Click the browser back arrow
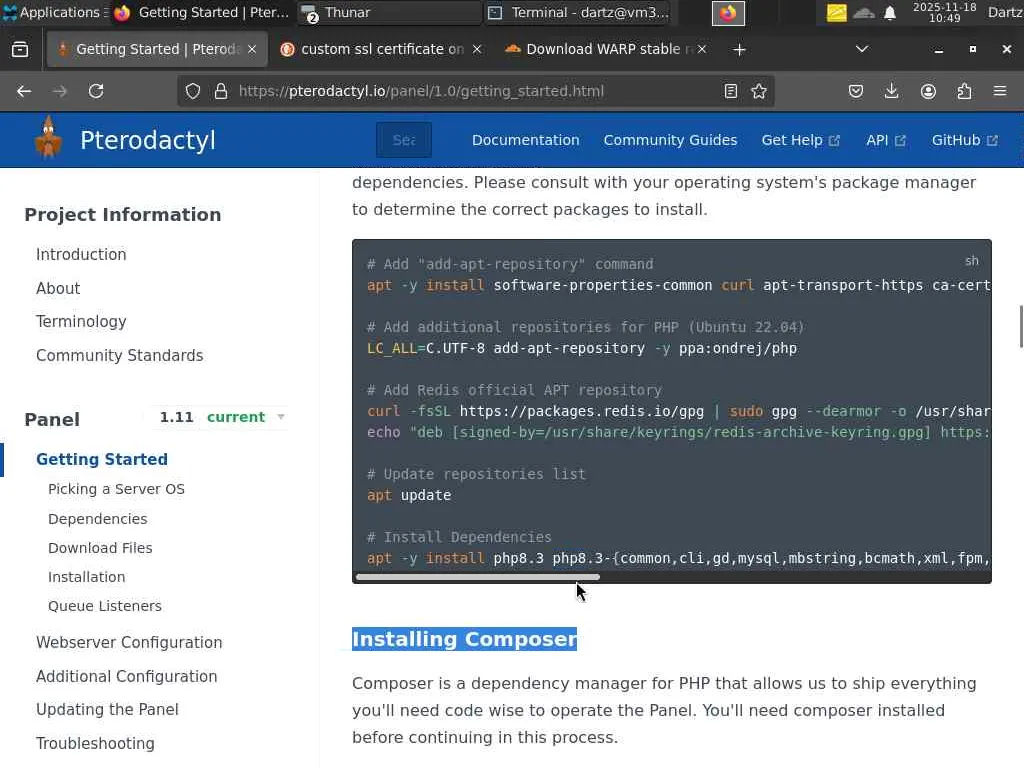Screen dimensions: 1024x768 point(24,91)
